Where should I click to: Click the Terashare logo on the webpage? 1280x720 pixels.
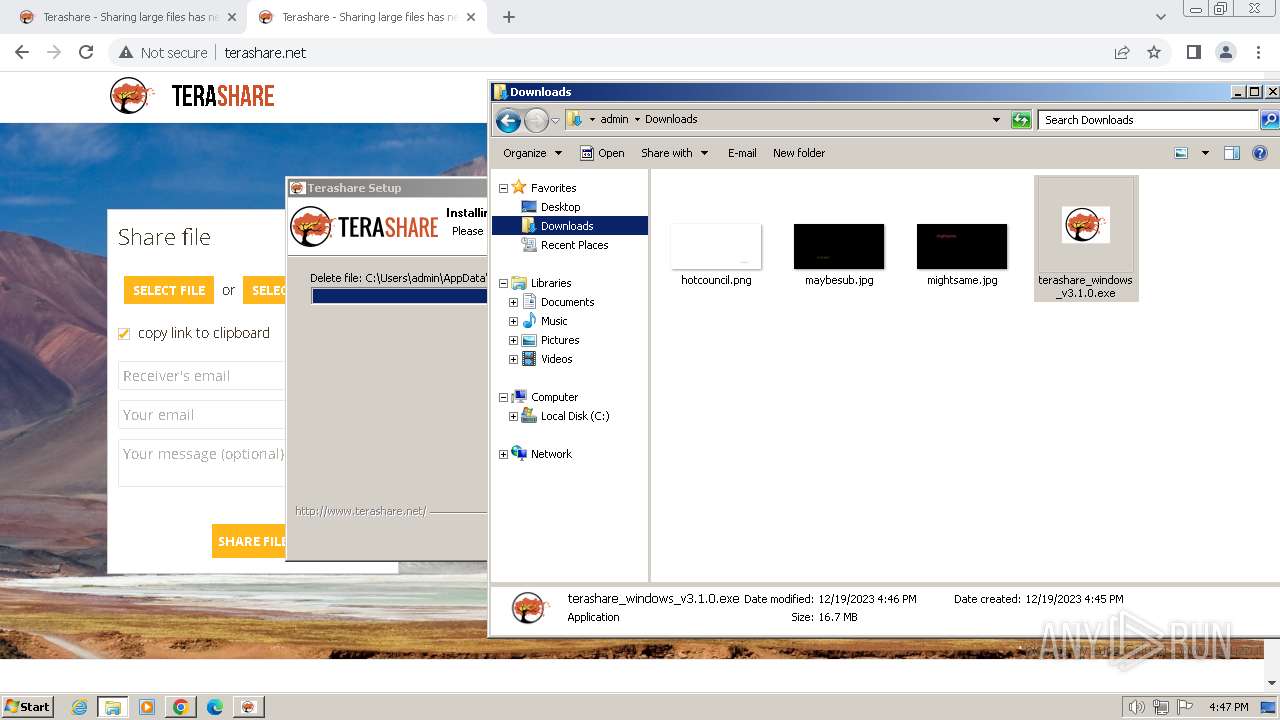(192, 96)
